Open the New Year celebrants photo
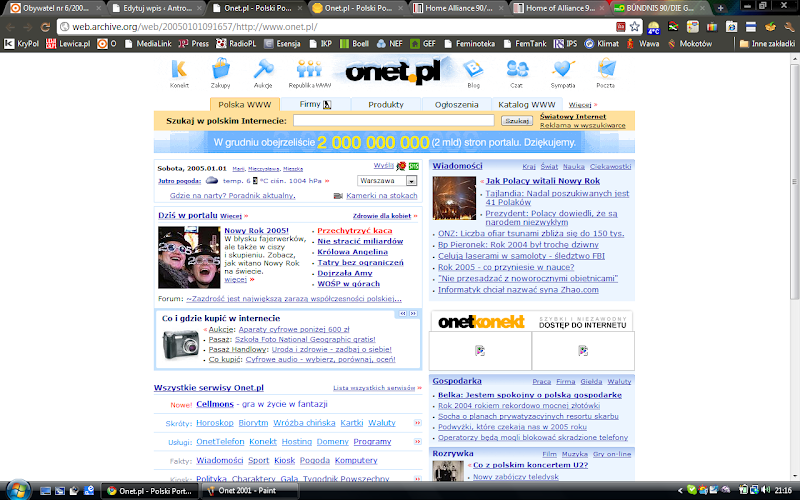Image resolution: width=800 pixels, height=500 pixels. pos(189,258)
